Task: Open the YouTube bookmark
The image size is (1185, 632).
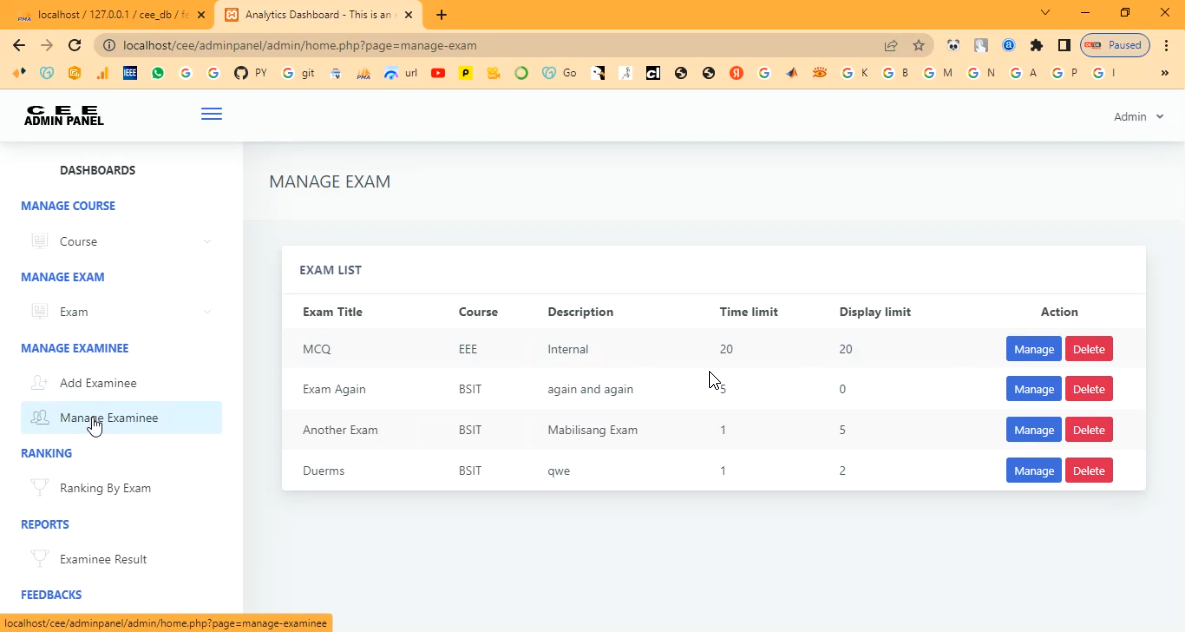Action: [x=438, y=73]
